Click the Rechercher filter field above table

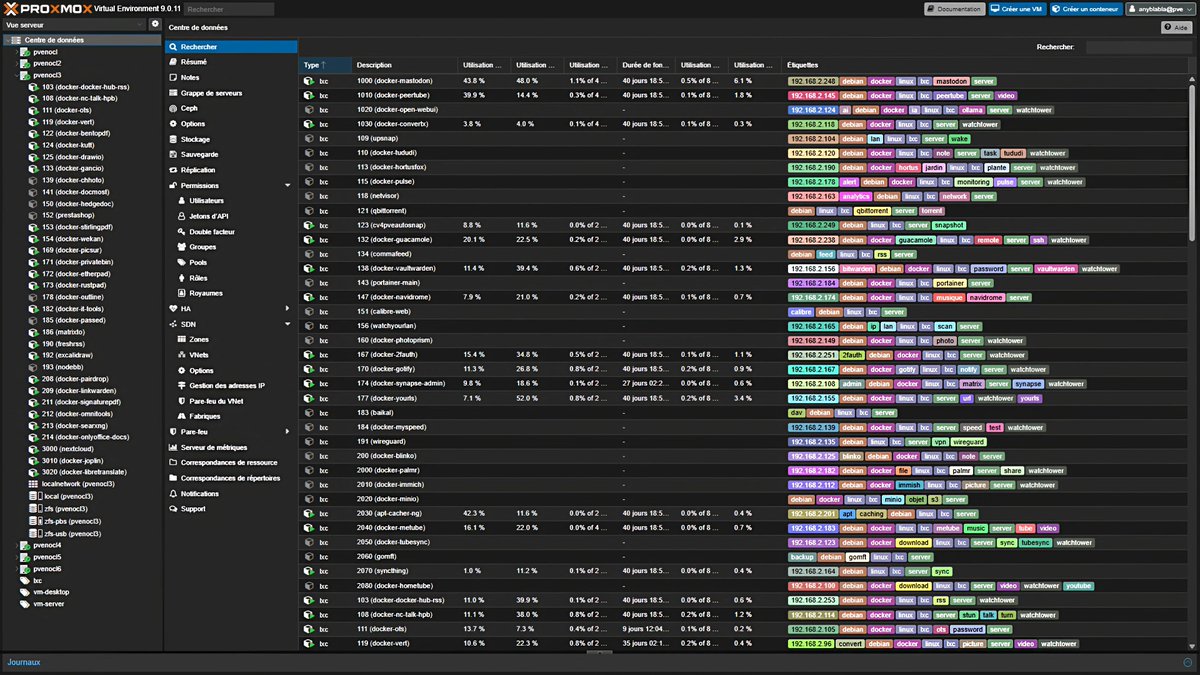click(1138, 46)
